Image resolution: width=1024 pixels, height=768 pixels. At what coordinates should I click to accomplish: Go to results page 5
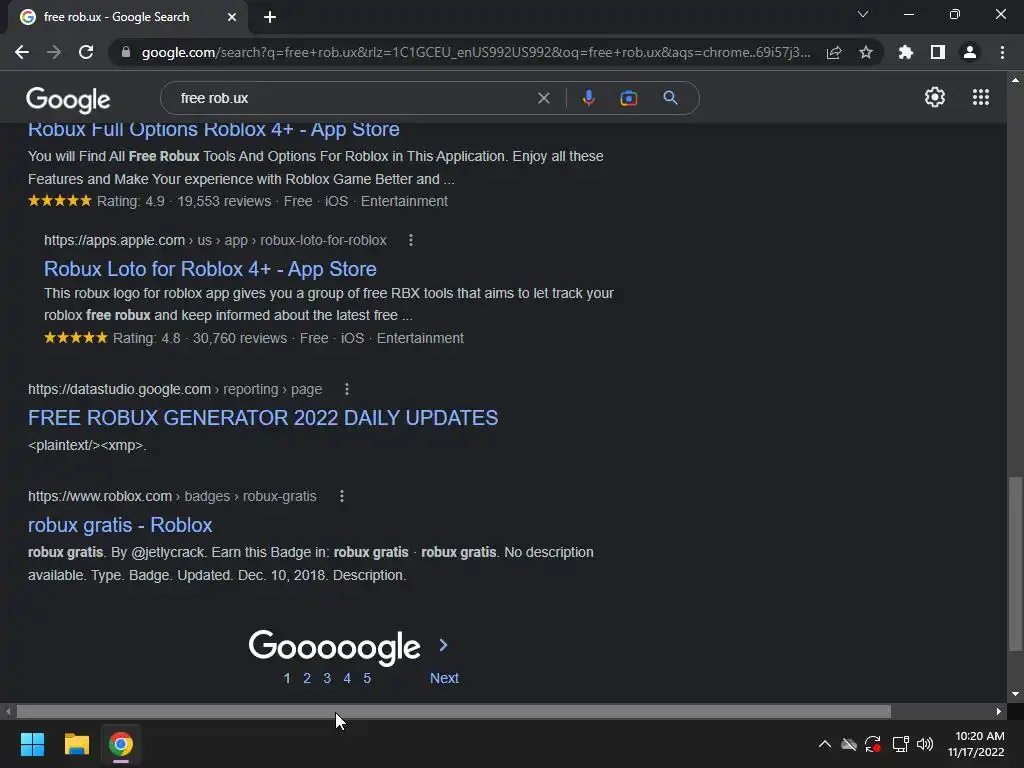[x=367, y=679]
